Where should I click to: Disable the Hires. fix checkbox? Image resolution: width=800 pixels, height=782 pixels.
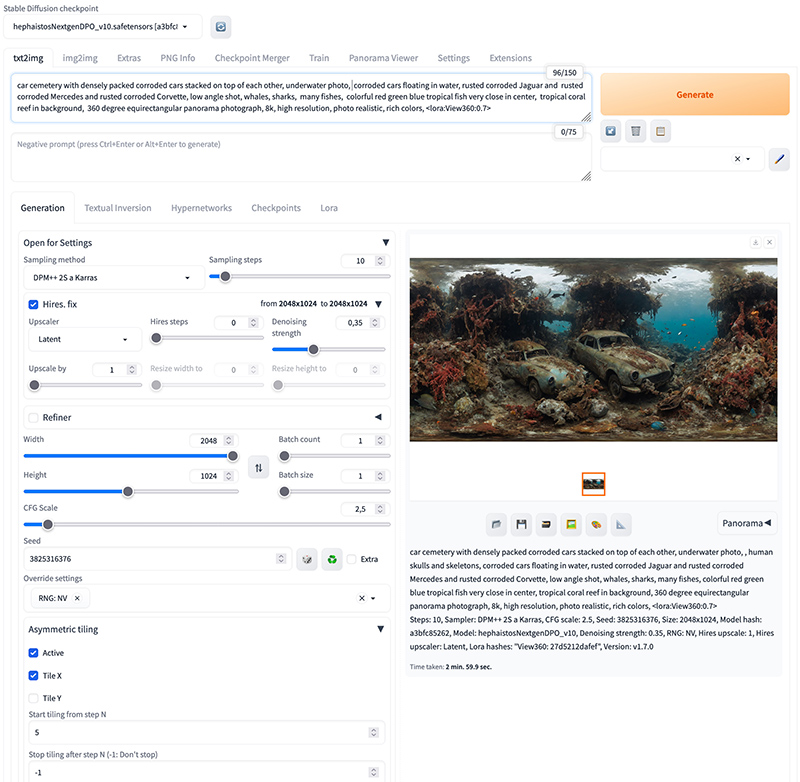point(33,303)
